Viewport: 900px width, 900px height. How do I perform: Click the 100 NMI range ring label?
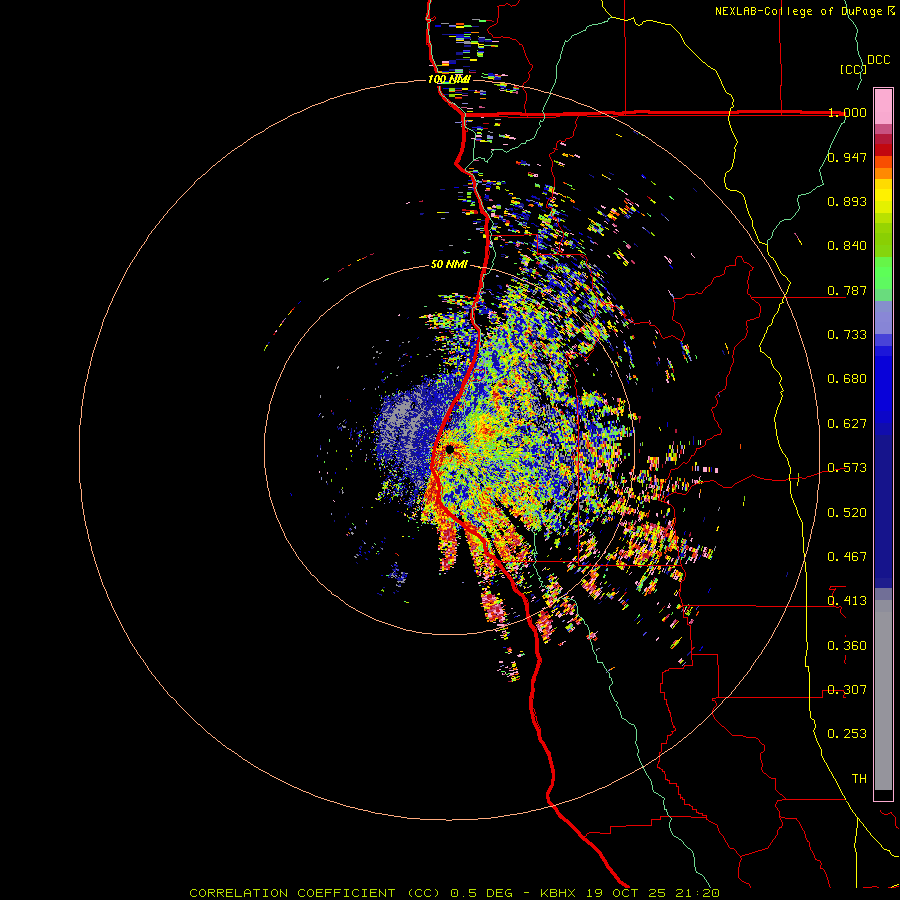449,79
